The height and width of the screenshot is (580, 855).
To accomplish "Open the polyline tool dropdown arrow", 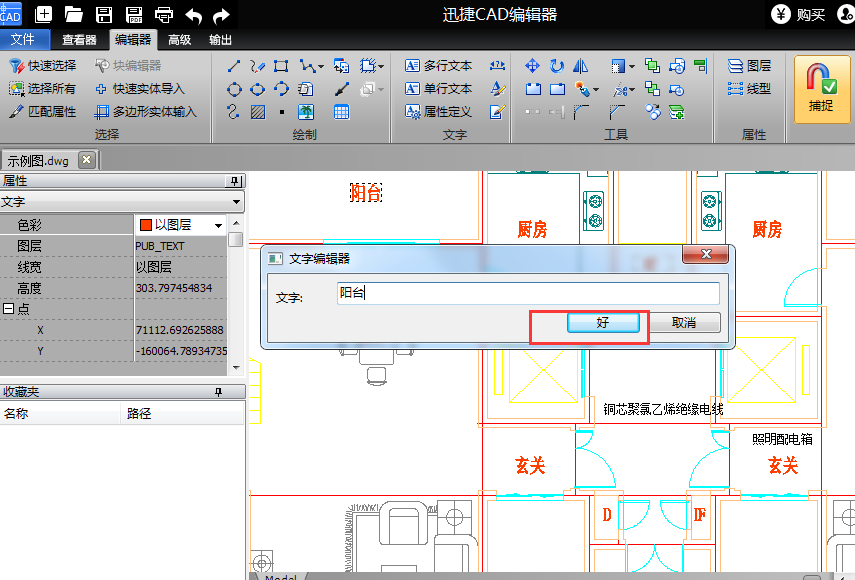I will 321,67.
